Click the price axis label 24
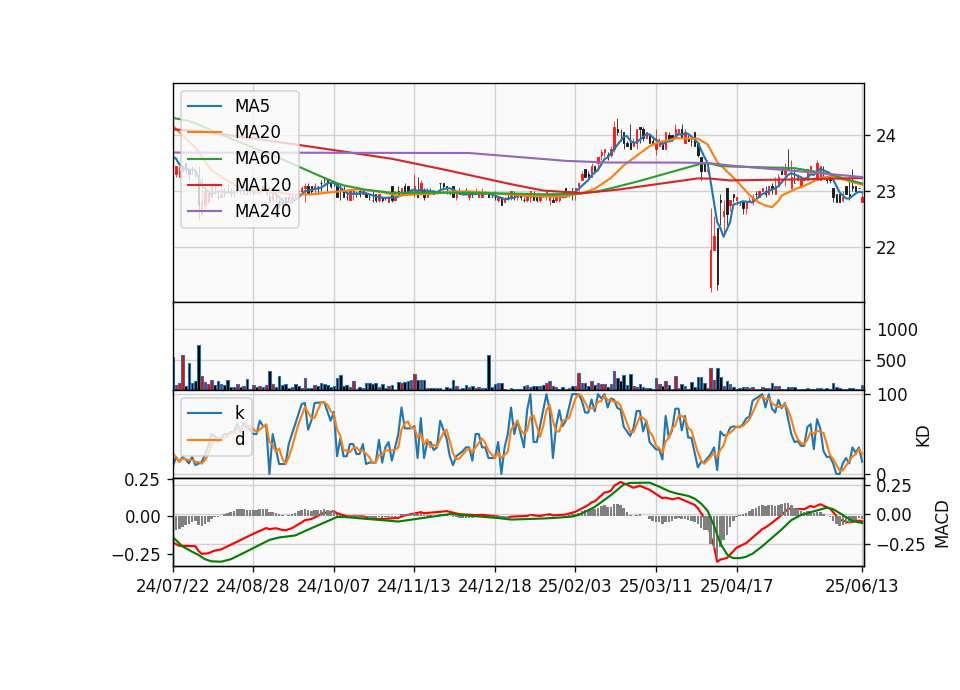The width and height of the screenshot is (960, 690). tap(885, 136)
